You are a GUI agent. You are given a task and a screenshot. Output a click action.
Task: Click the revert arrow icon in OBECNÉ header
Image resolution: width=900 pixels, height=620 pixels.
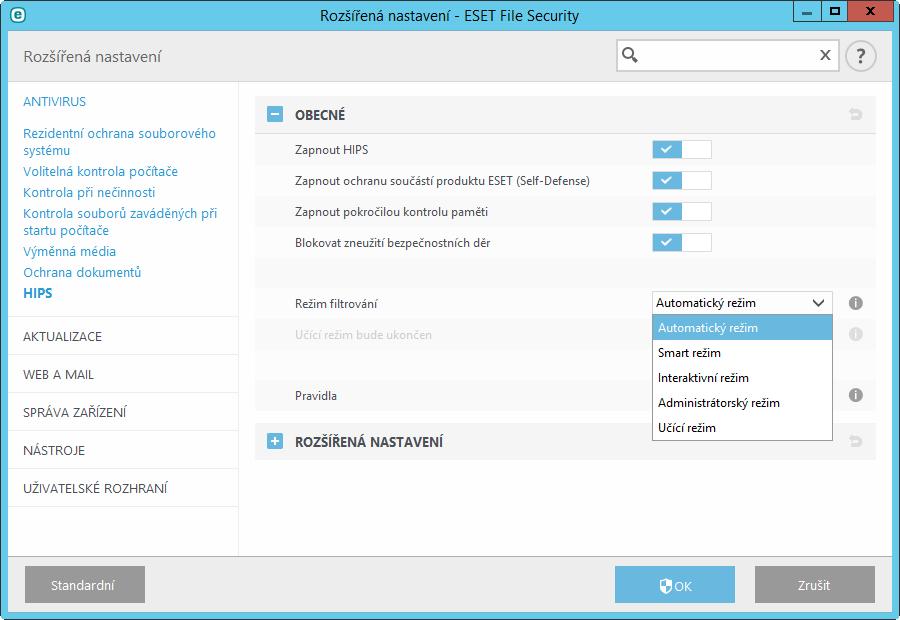pos(855,115)
